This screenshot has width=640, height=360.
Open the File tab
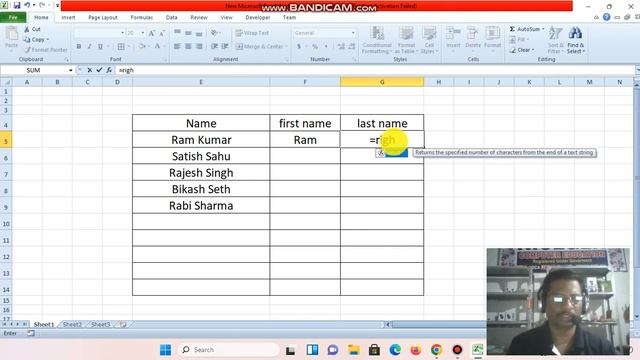tap(13, 18)
